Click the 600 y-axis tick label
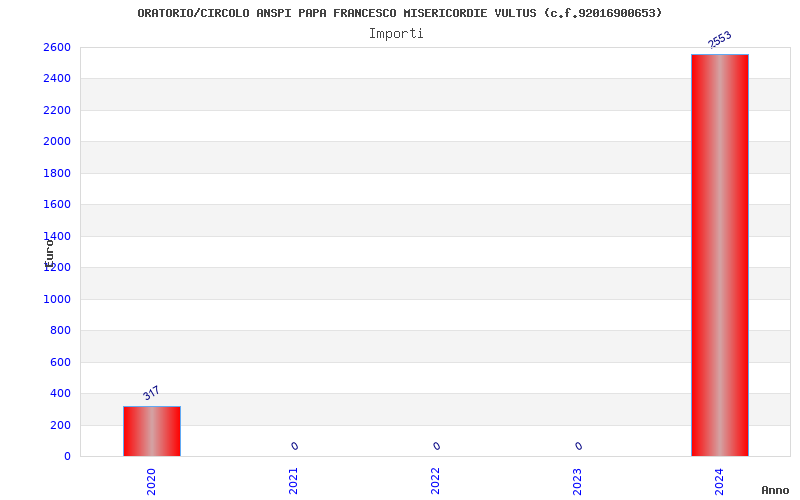 pyautogui.click(x=60, y=362)
